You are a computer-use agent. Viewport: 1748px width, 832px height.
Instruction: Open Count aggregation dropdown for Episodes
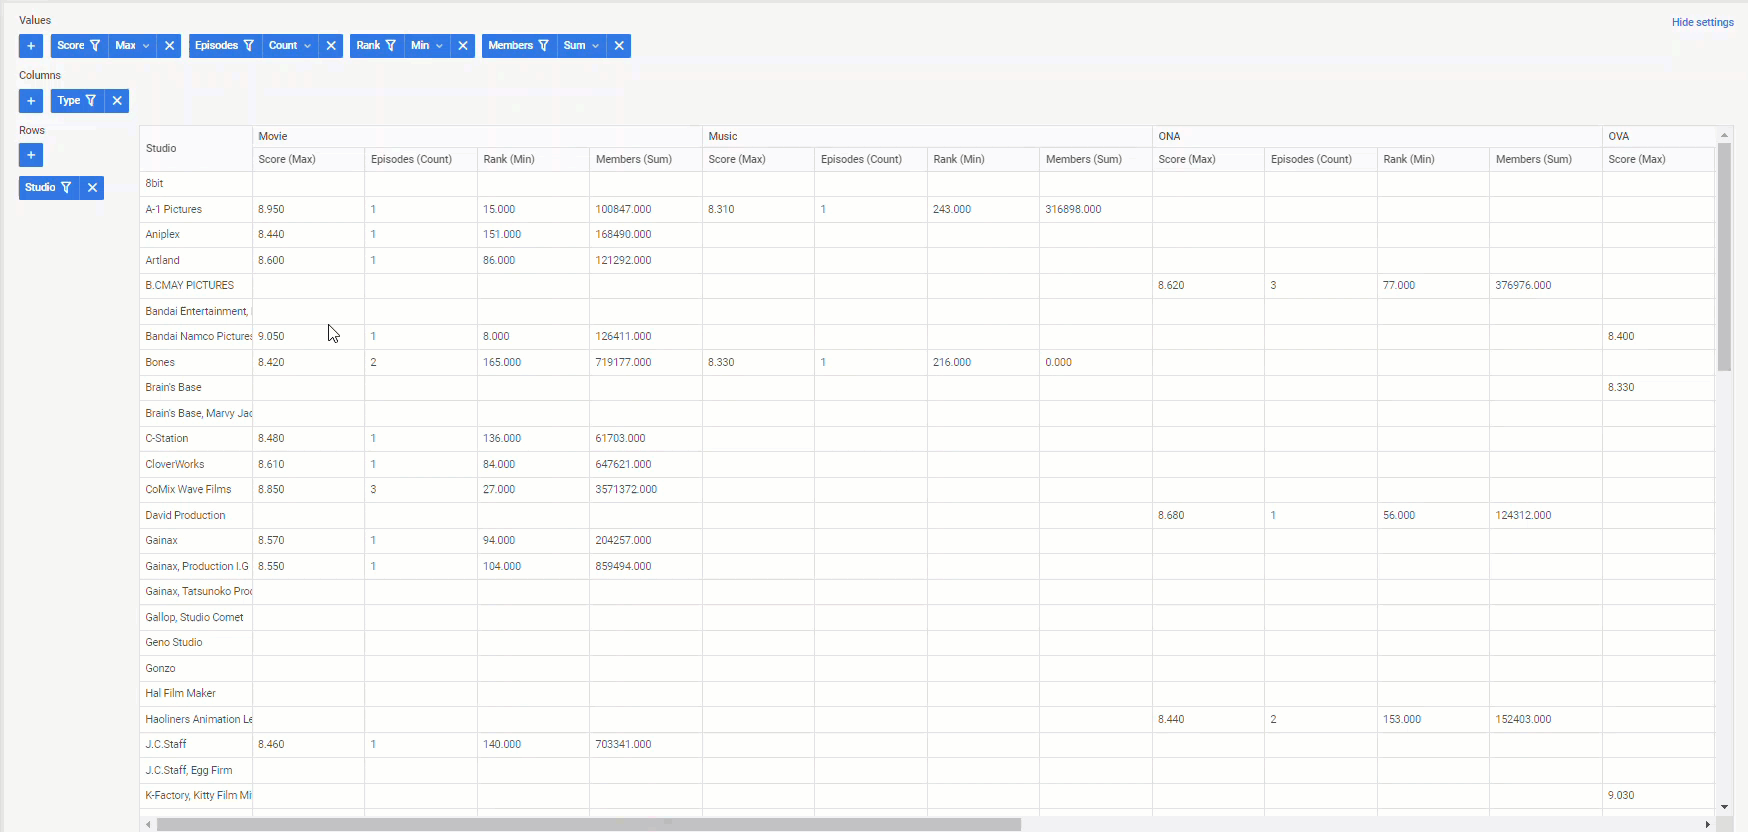click(x=290, y=46)
